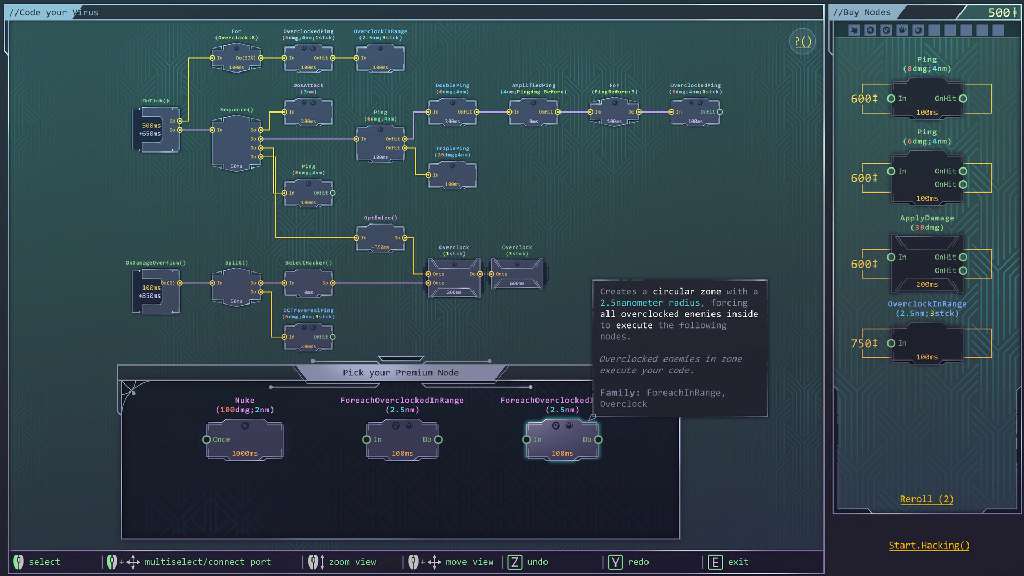This screenshot has width=1024, height=576.
Task: Click Start.Hacking() link
Action: click(929, 545)
